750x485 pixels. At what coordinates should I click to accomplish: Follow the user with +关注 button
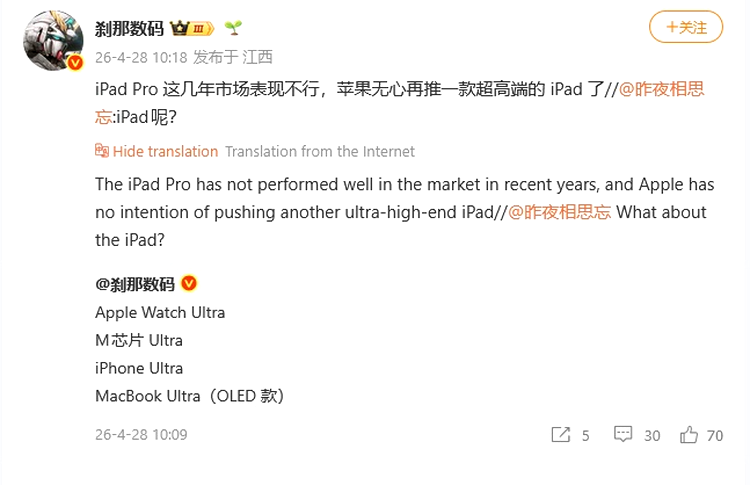686,27
